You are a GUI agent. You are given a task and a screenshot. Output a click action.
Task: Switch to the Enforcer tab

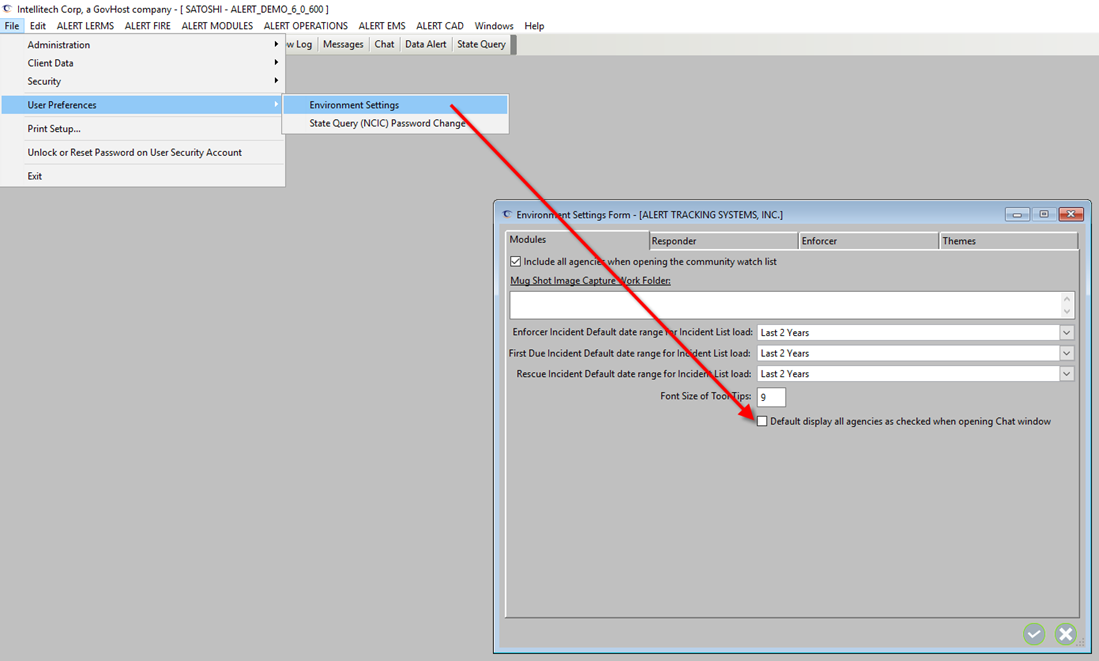tap(868, 241)
